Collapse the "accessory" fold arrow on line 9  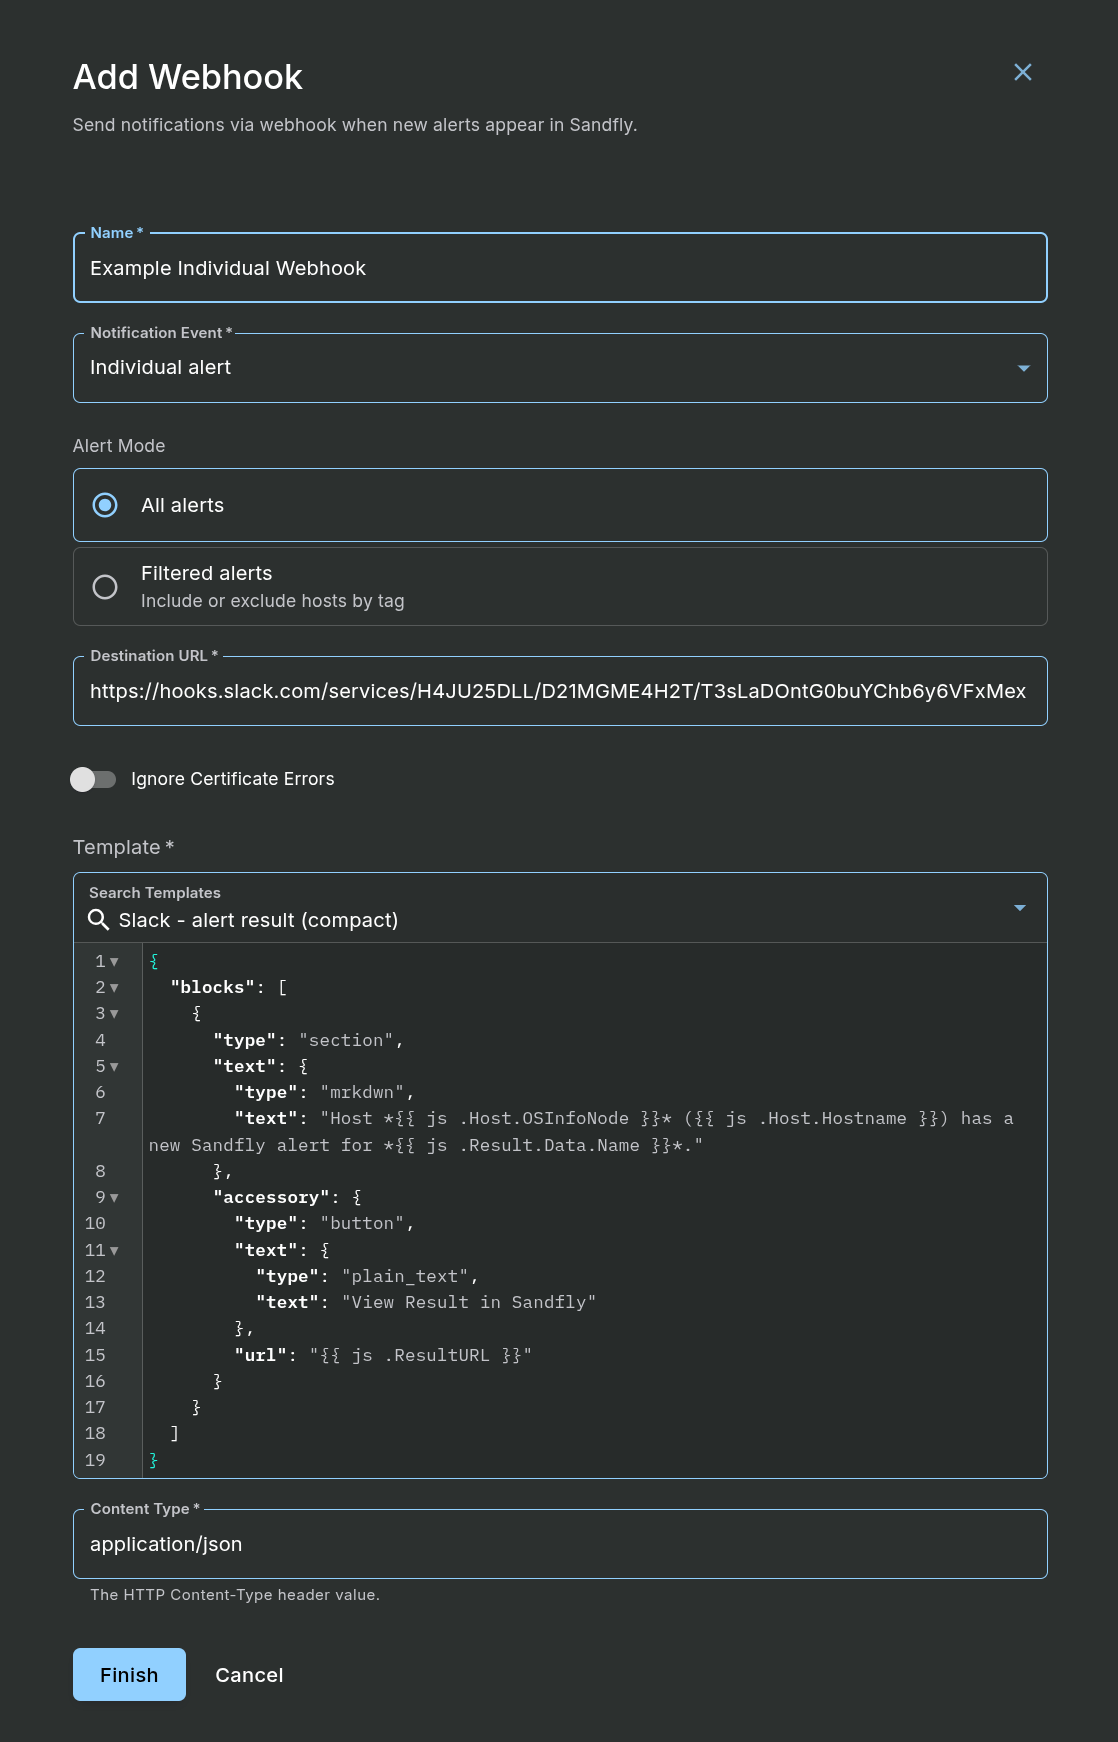[114, 1198]
